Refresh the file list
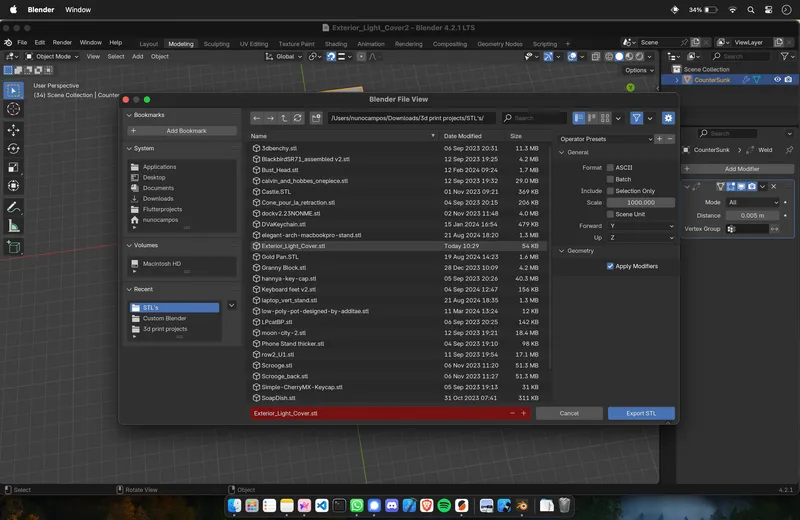This screenshot has width=800, height=520. (x=298, y=118)
